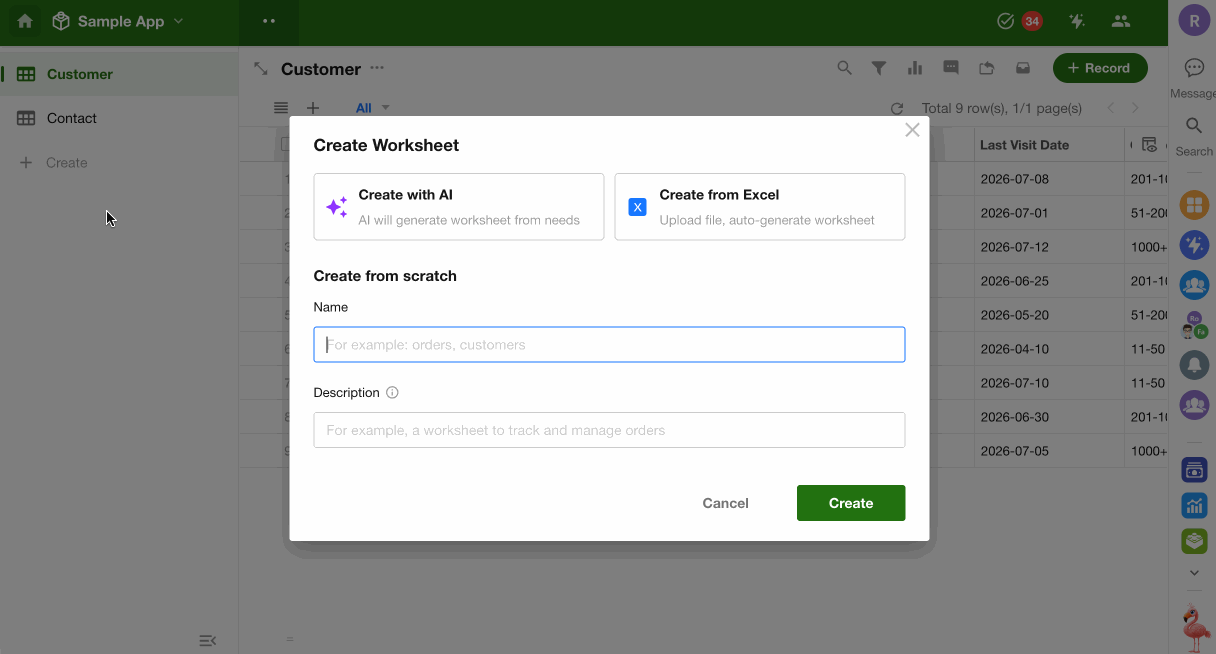This screenshot has width=1216, height=654.
Task: Click the info icon next to Description
Action: click(392, 393)
